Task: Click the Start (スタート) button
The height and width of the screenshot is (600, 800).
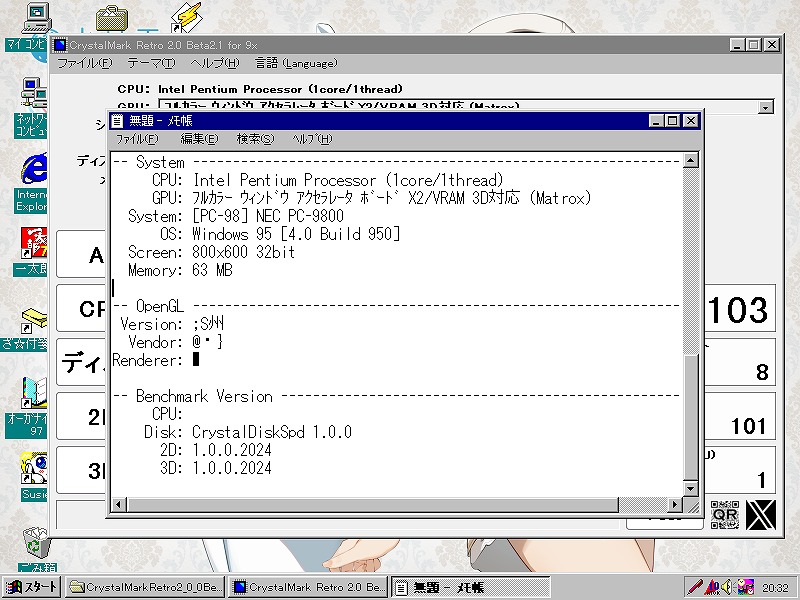Action: [x=32, y=587]
